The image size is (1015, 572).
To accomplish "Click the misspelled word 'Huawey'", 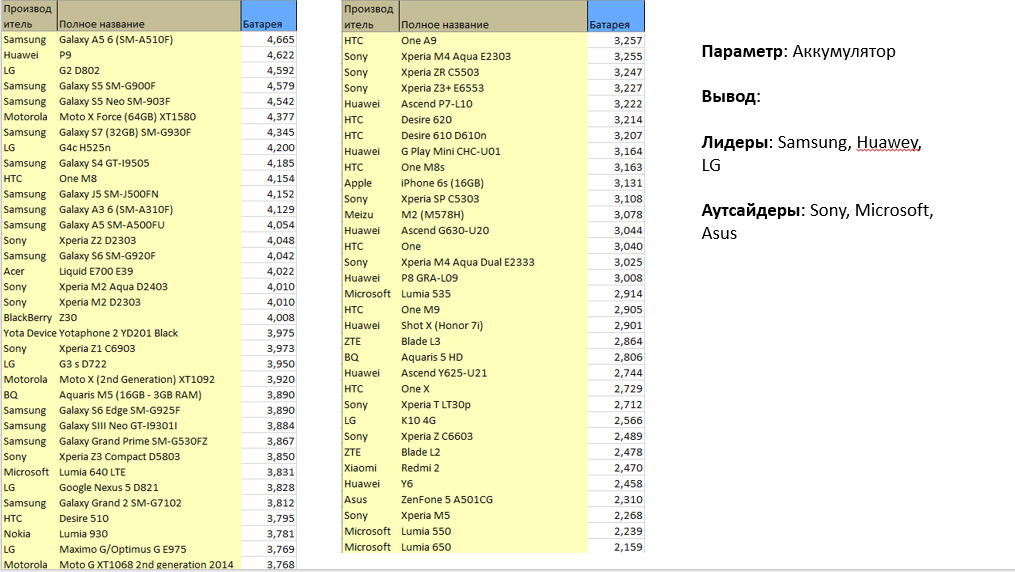I will (887, 142).
